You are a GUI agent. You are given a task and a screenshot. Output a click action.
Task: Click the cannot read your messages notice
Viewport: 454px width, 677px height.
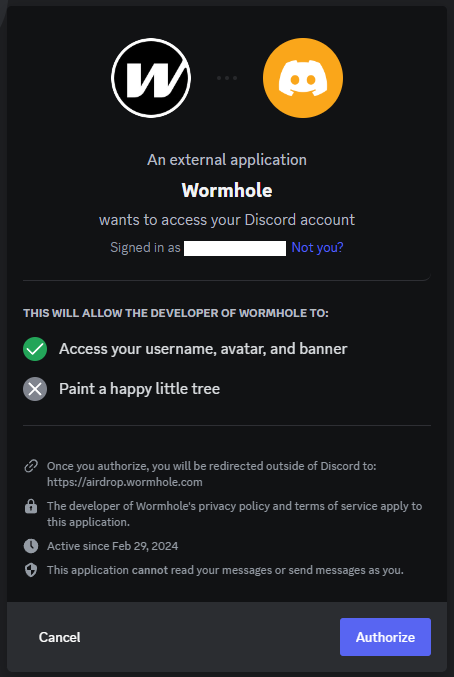(x=225, y=570)
